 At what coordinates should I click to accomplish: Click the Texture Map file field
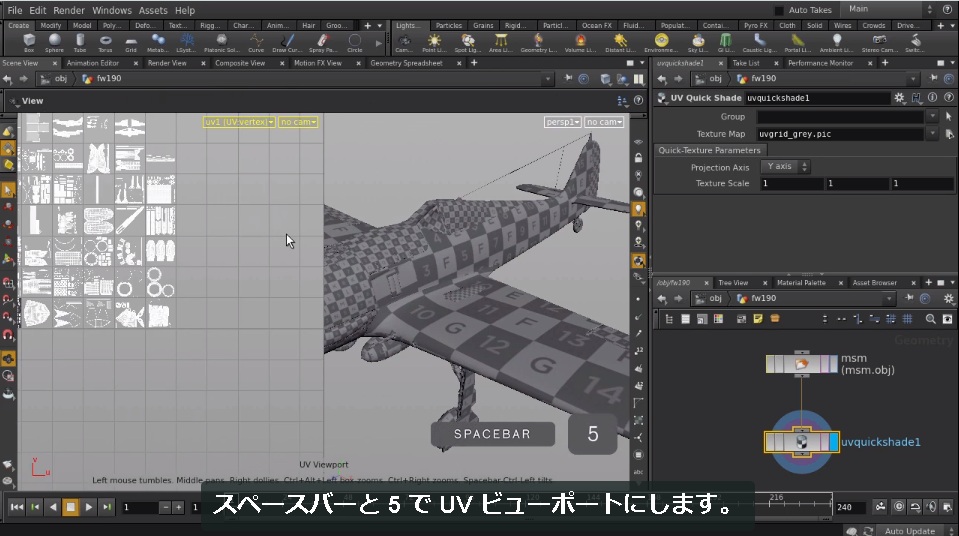coord(839,134)
